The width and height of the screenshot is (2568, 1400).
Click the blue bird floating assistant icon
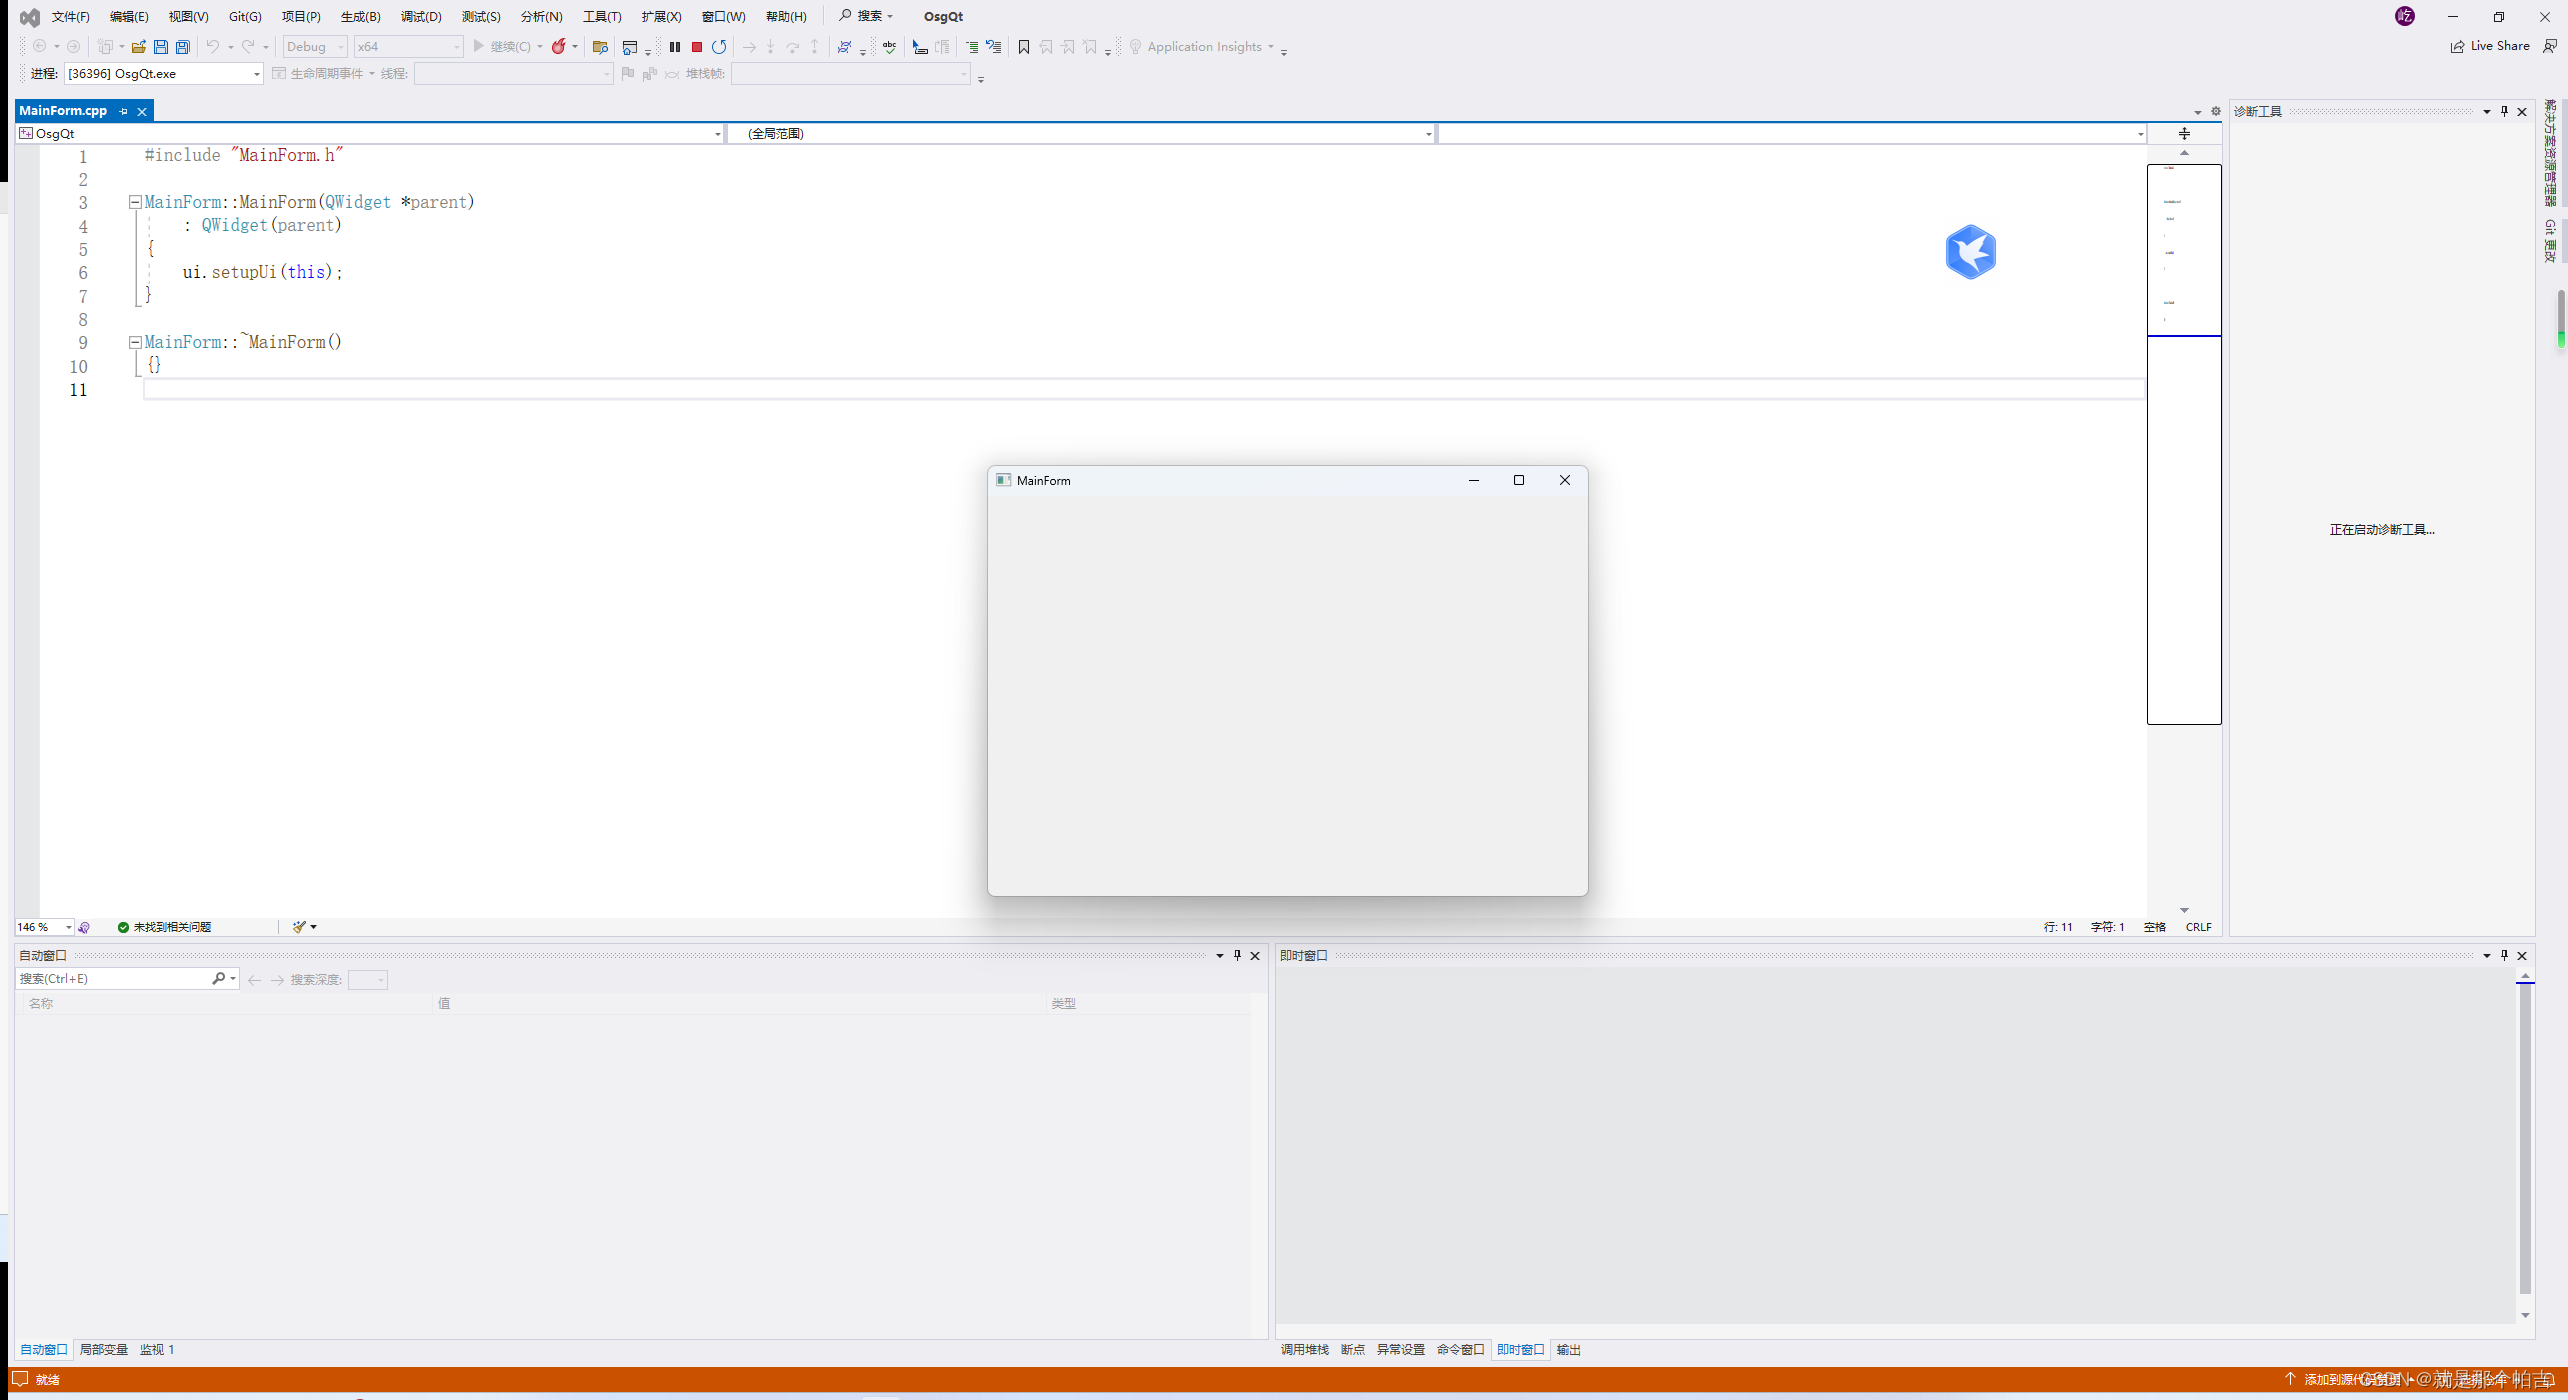[x=1971, y=252]
